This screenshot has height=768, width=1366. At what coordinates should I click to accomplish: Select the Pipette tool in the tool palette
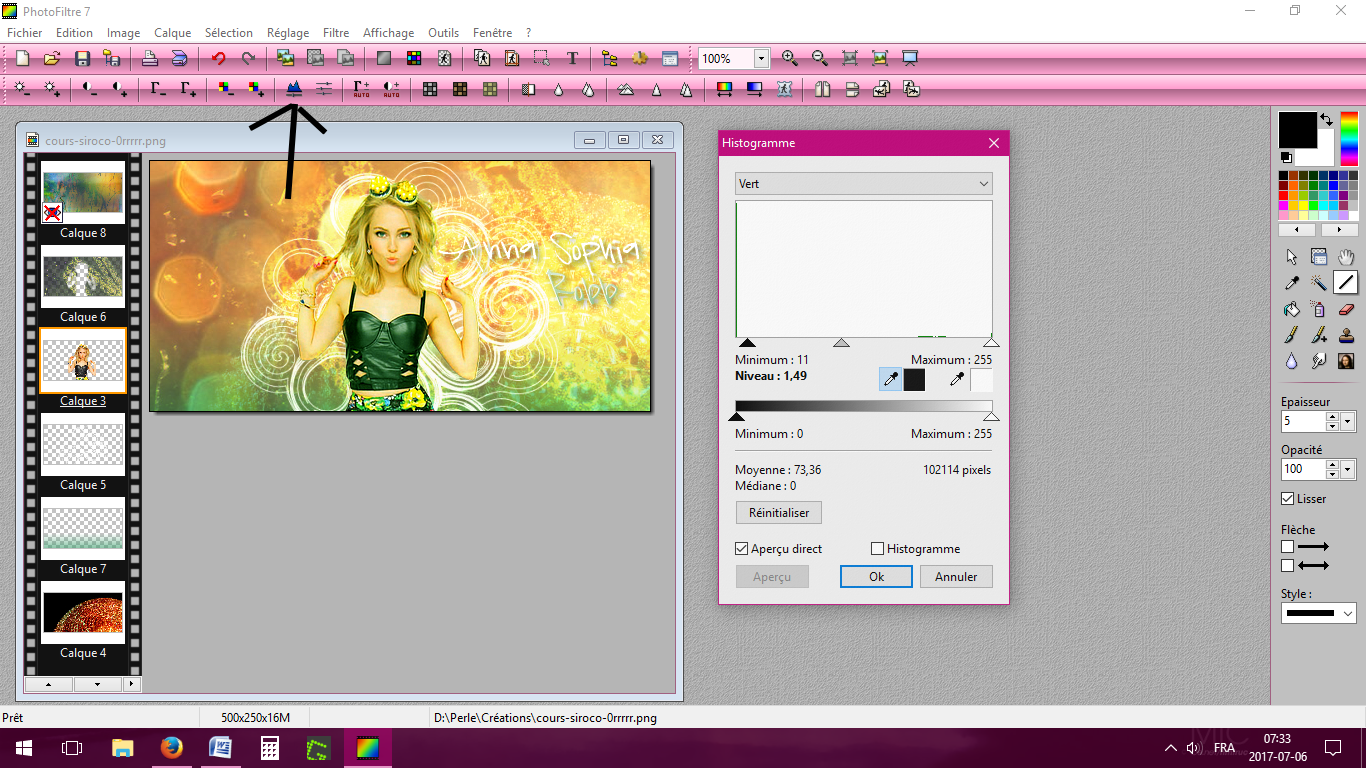pyautogui.click(x=1292, y=283)
